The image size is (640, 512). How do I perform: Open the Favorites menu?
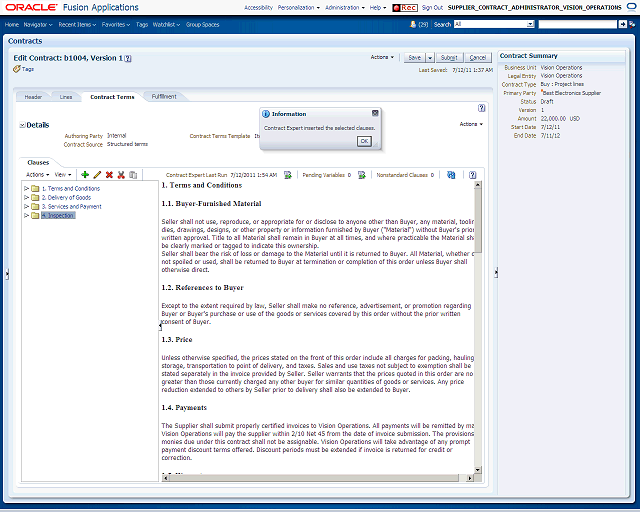pos(116,25)
